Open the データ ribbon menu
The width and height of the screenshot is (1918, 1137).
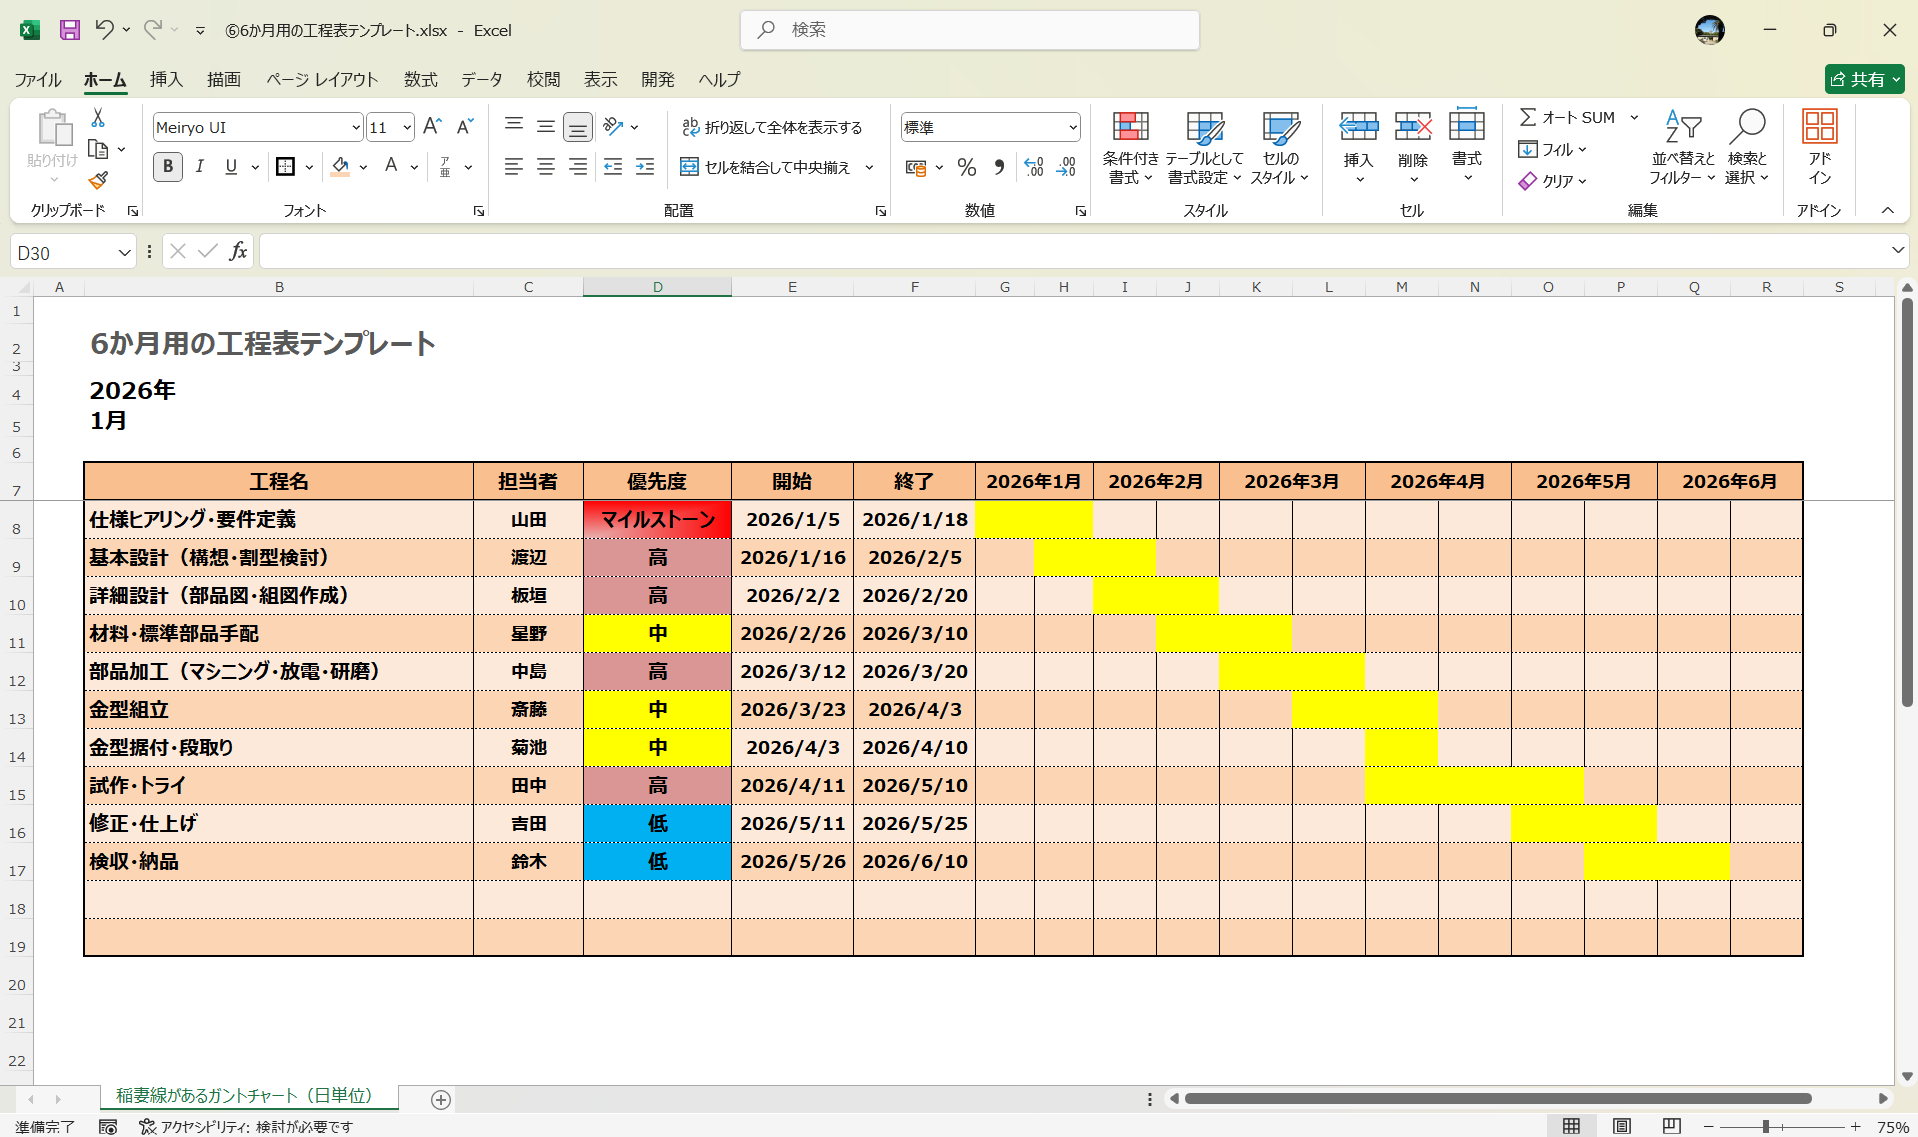480,79
